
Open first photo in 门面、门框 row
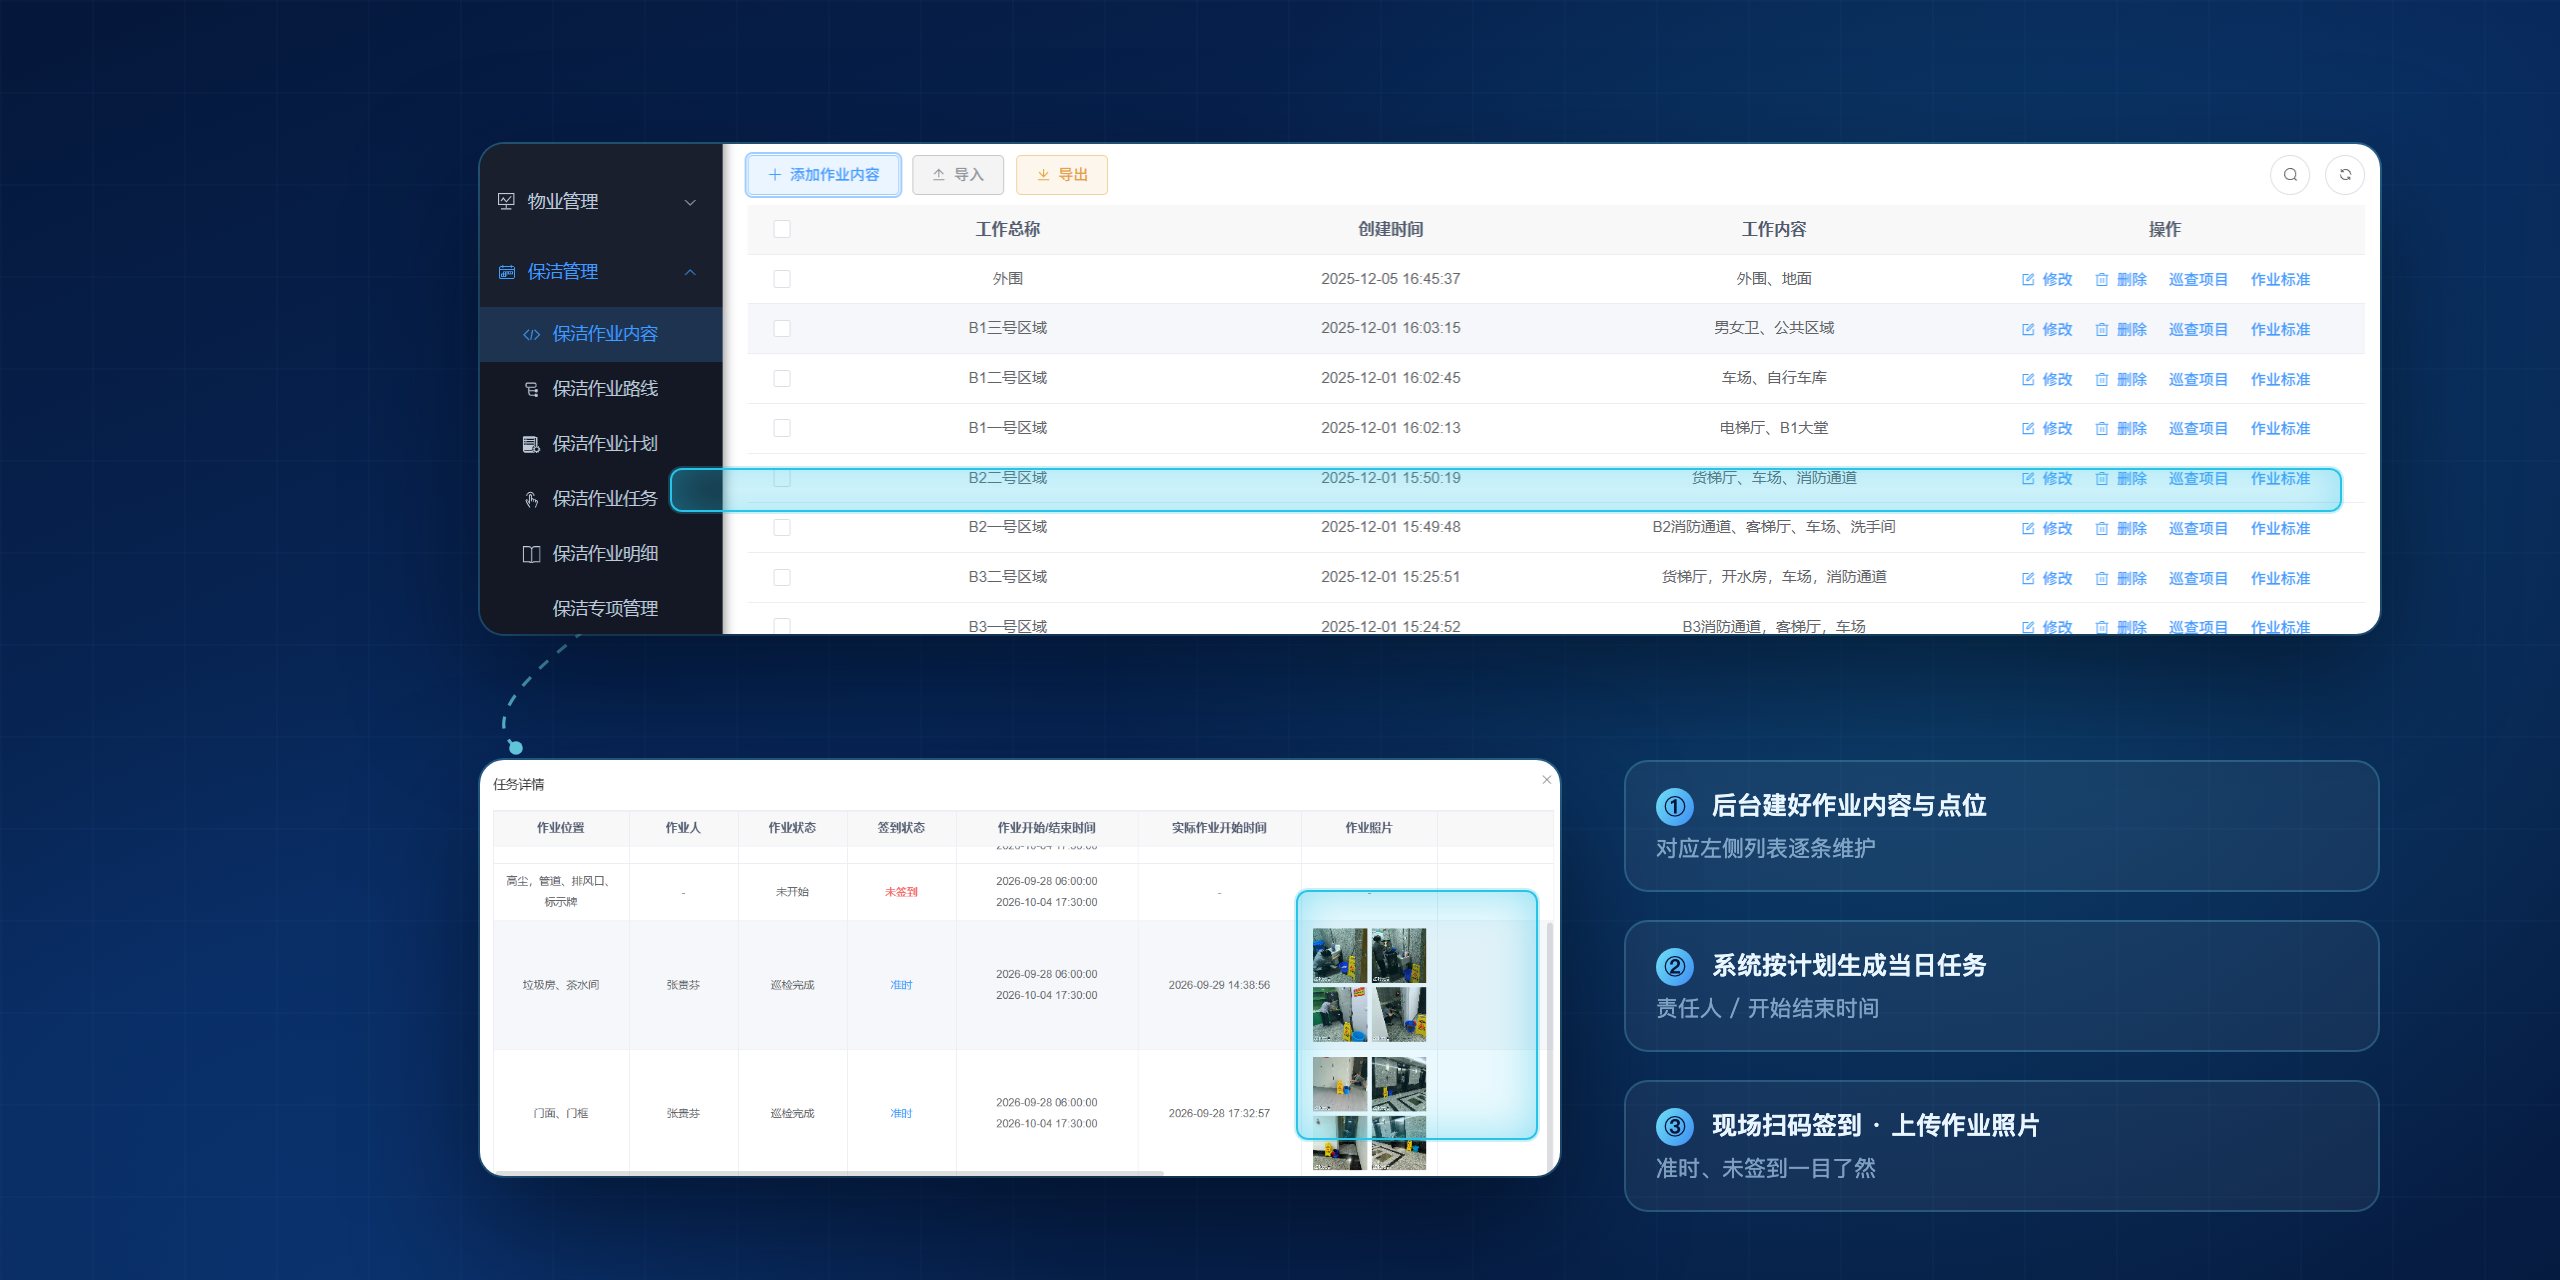tap(1339, 1084)
